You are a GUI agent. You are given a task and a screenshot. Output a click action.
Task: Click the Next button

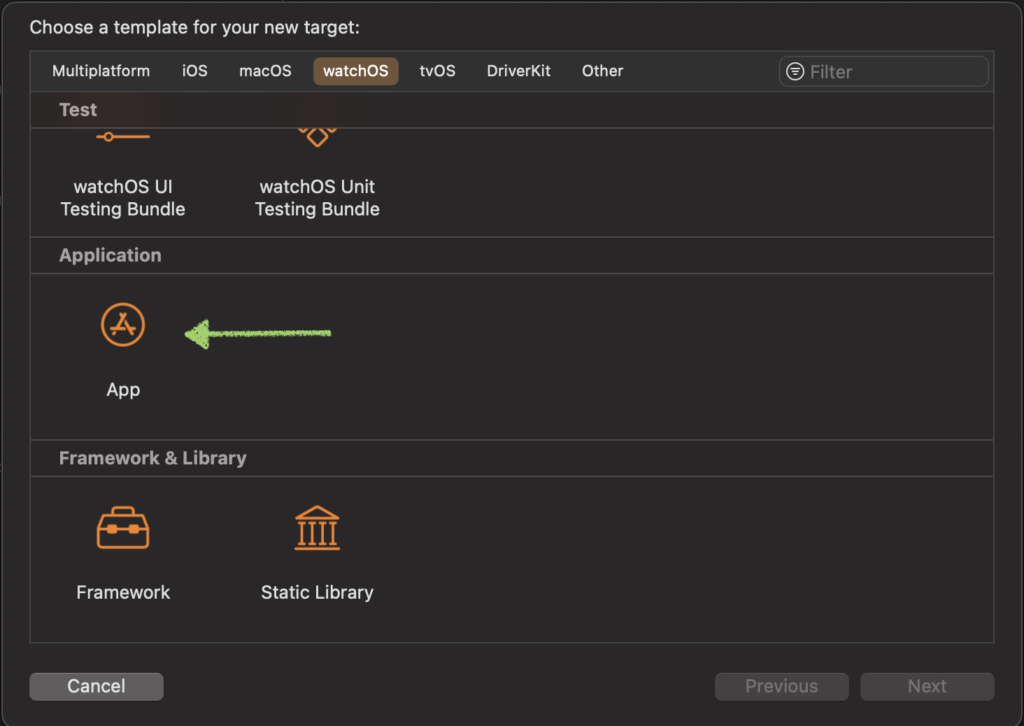pos(926,686)
